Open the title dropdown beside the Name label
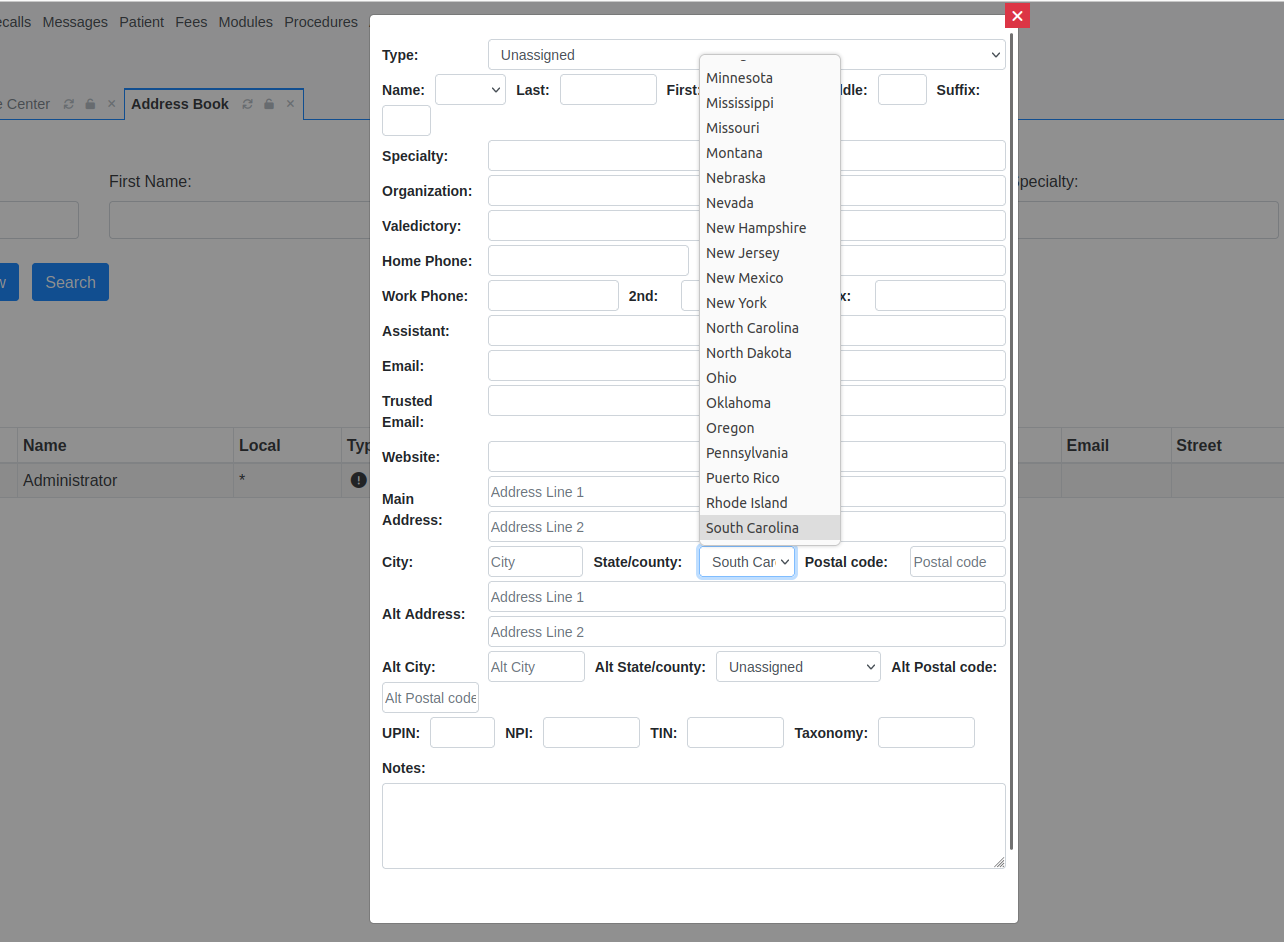The height and width of the screenshot is (942, 1284). tap(470, 89)
